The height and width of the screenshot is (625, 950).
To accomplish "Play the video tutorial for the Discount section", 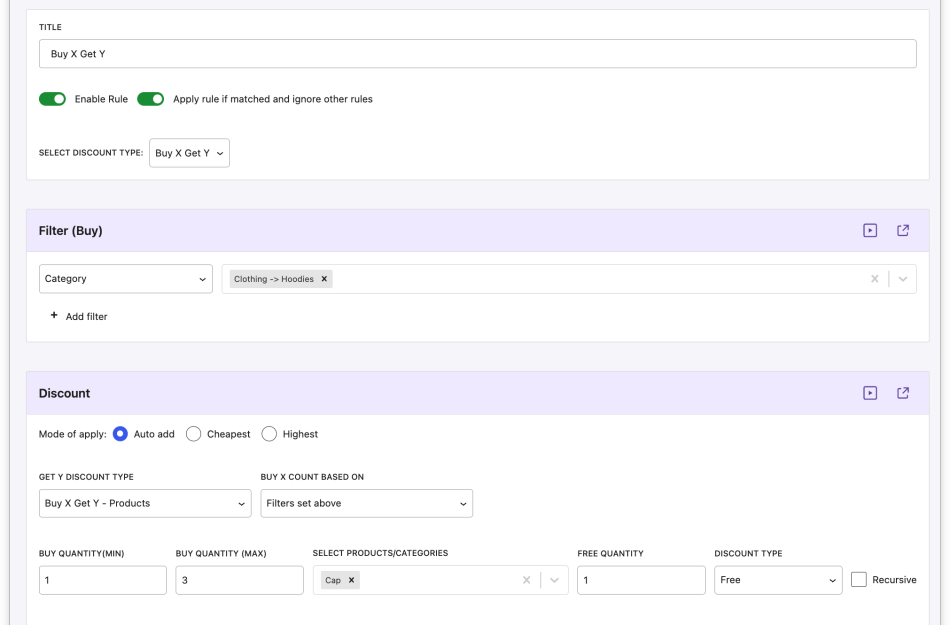I will [x=870, y=392].
